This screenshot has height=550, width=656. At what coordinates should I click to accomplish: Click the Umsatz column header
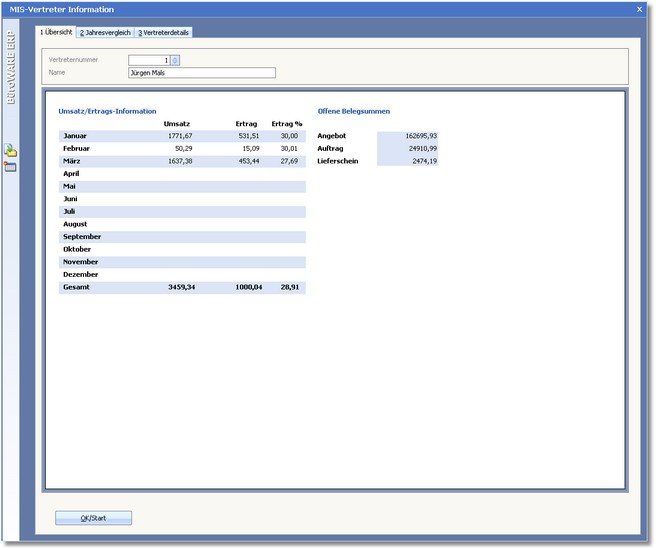coord(177,123)
